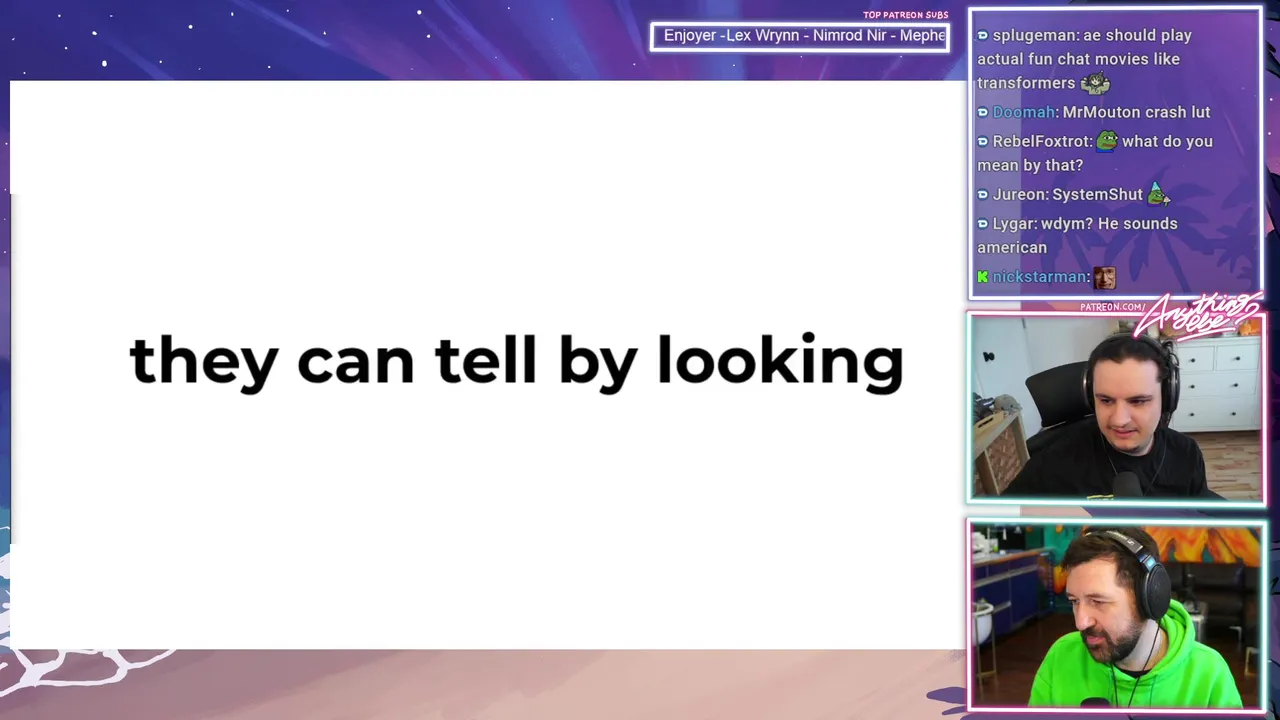Open the Lygar username in chat
Screen dimensions: 1280x720
pos(1014,223)
